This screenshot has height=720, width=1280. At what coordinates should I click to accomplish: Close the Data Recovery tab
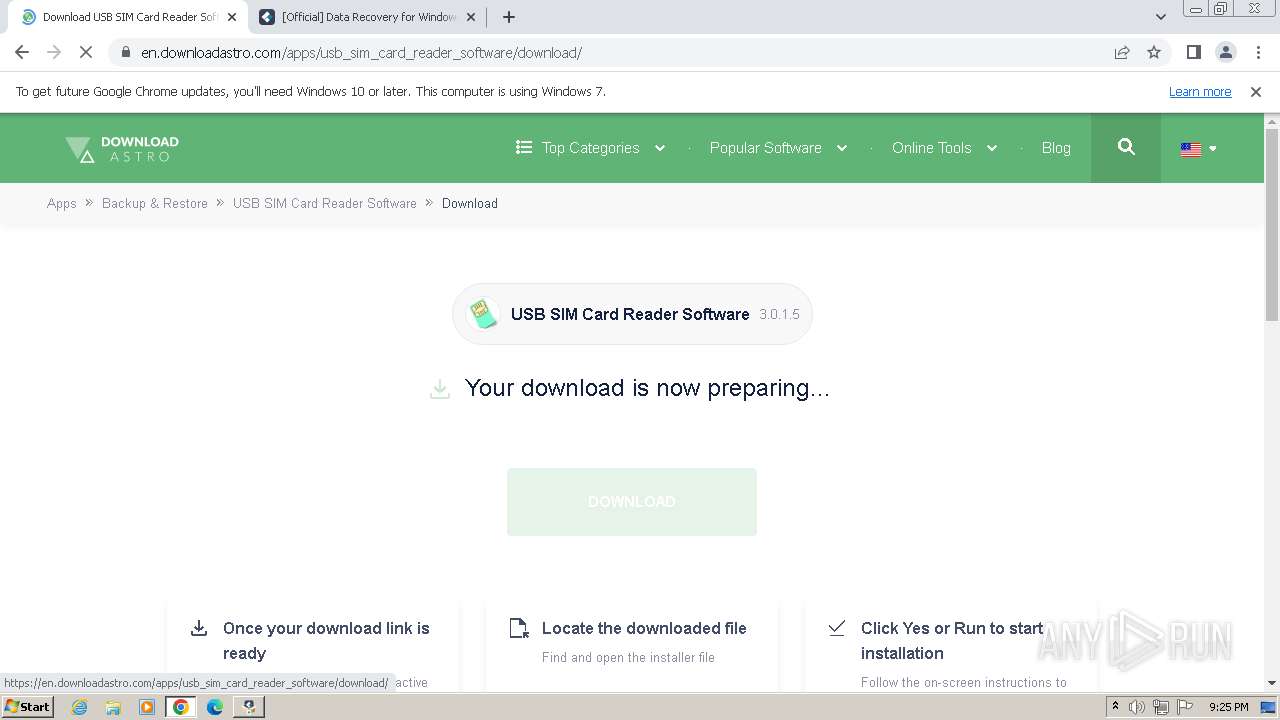472,17
